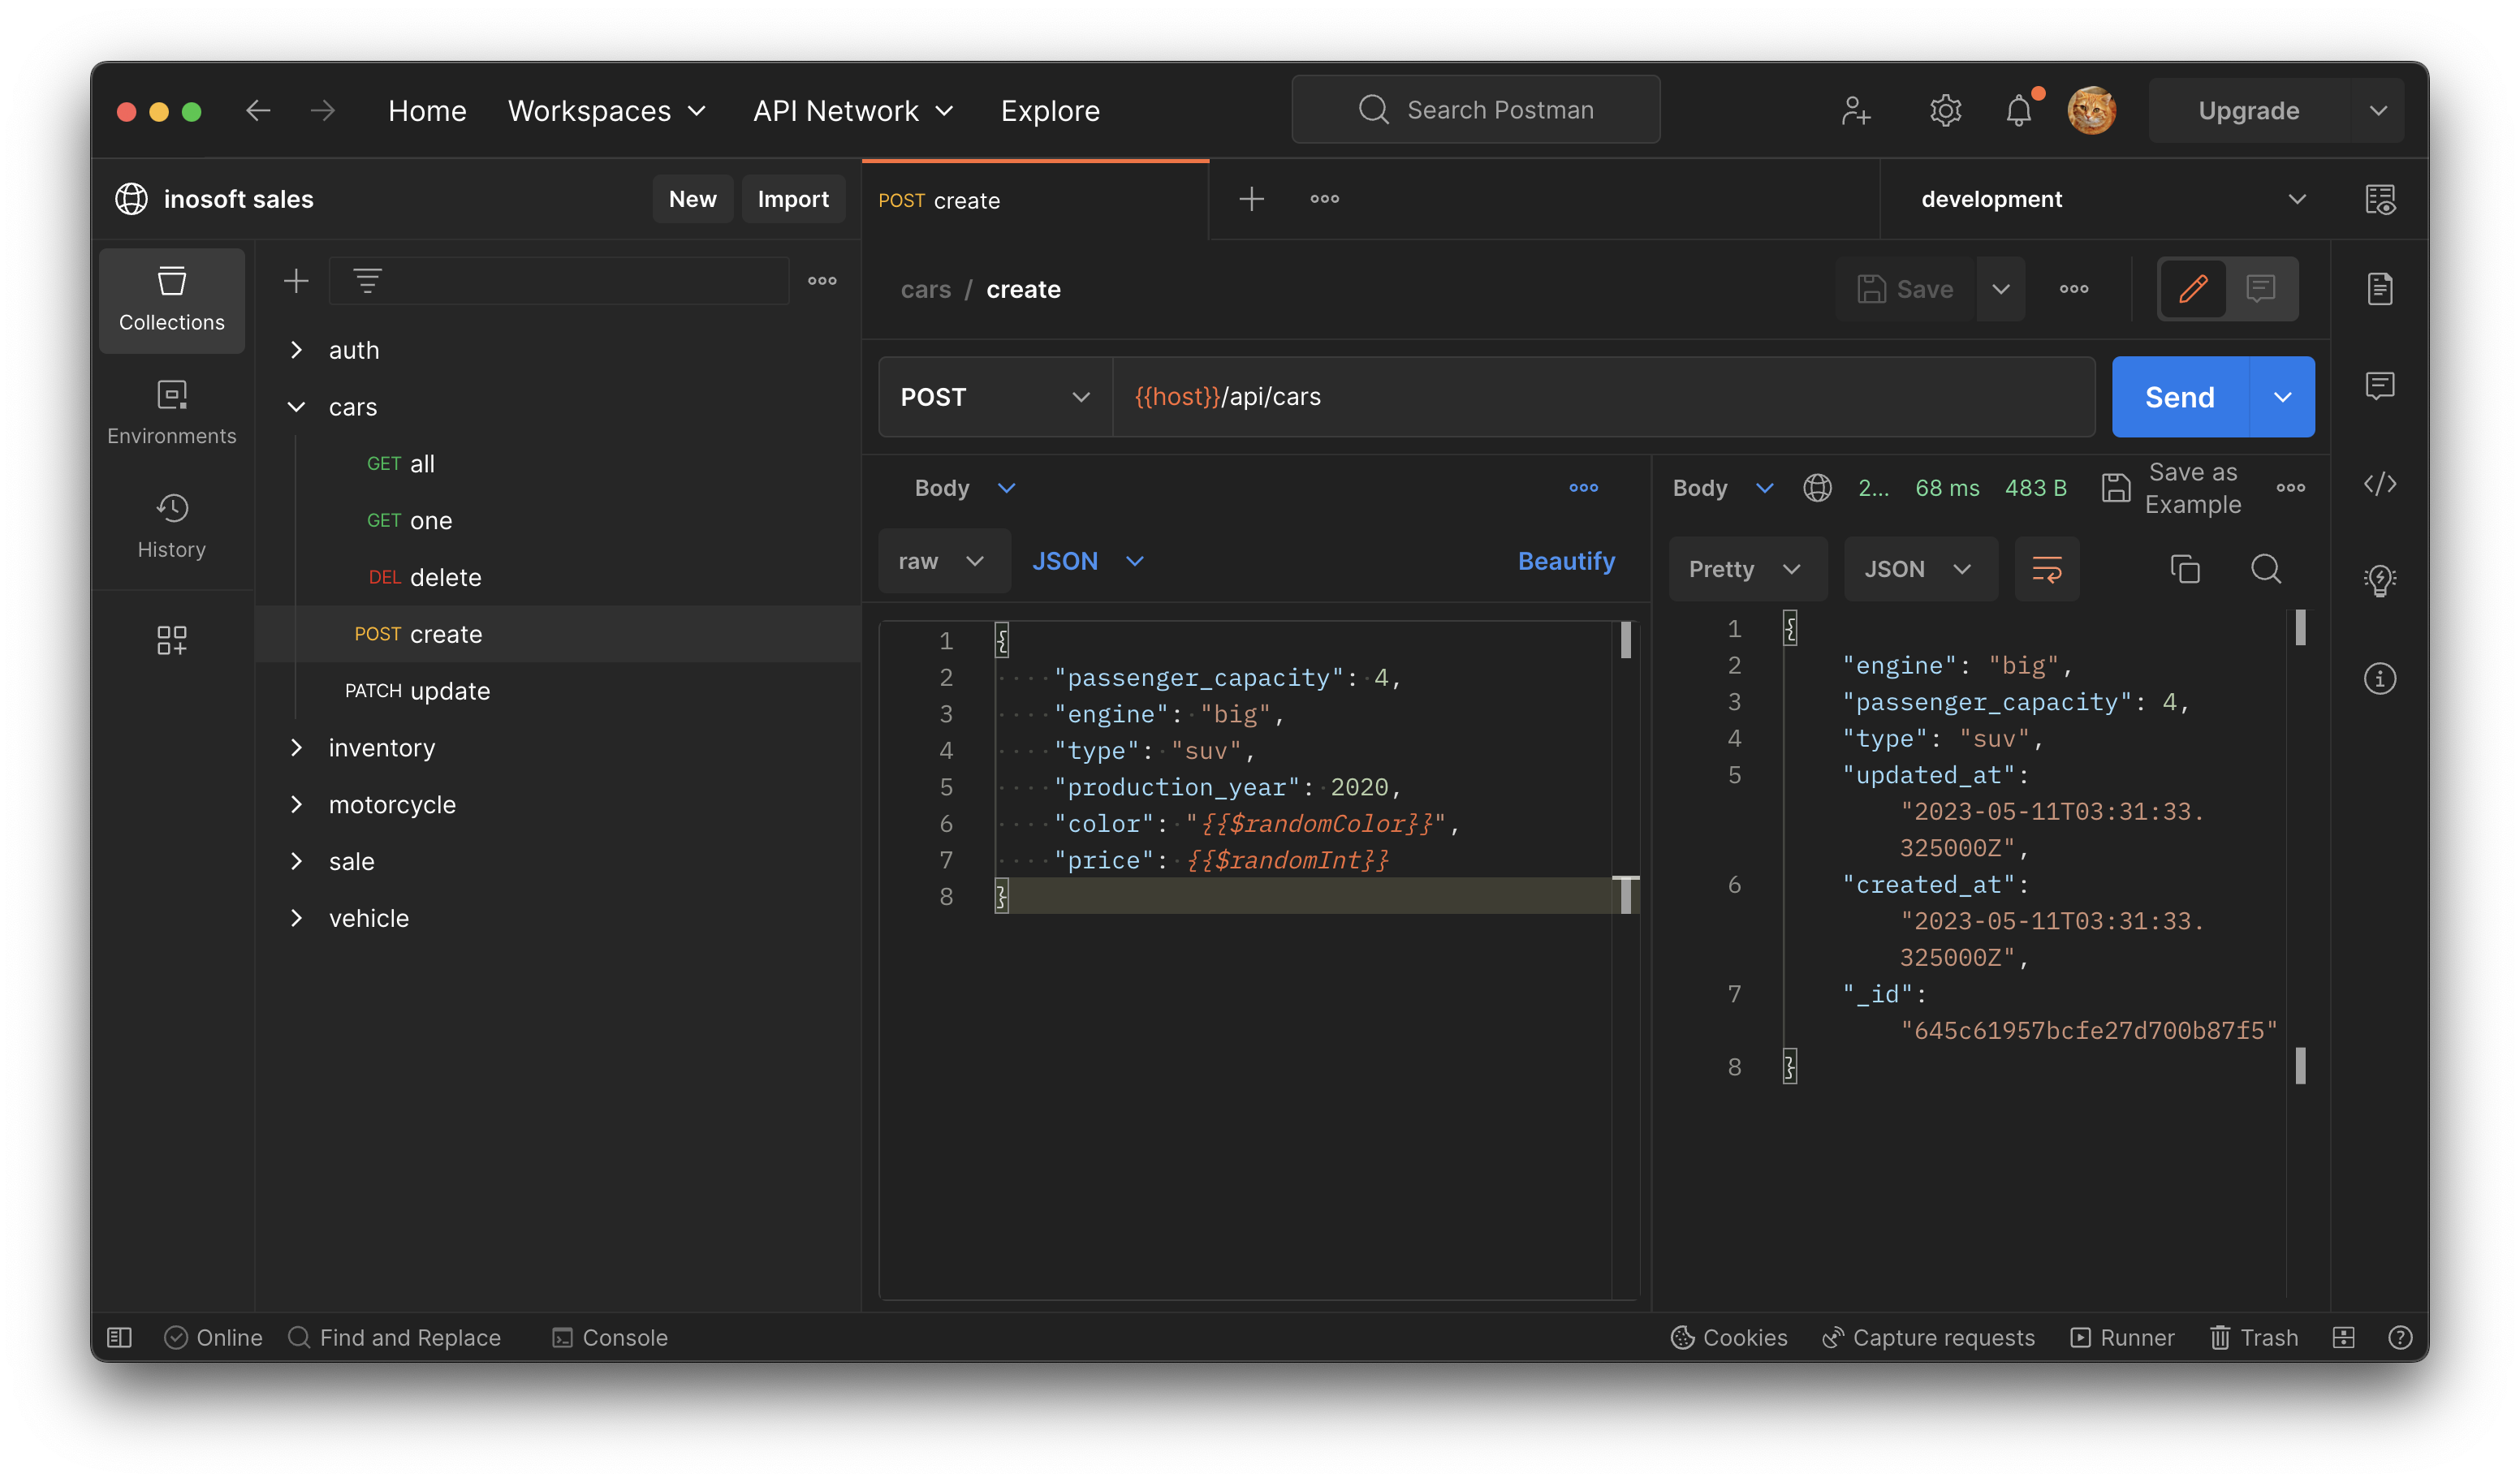
Task: Toggle two pane layout icon in status bar
Action: (2344, 1338)
